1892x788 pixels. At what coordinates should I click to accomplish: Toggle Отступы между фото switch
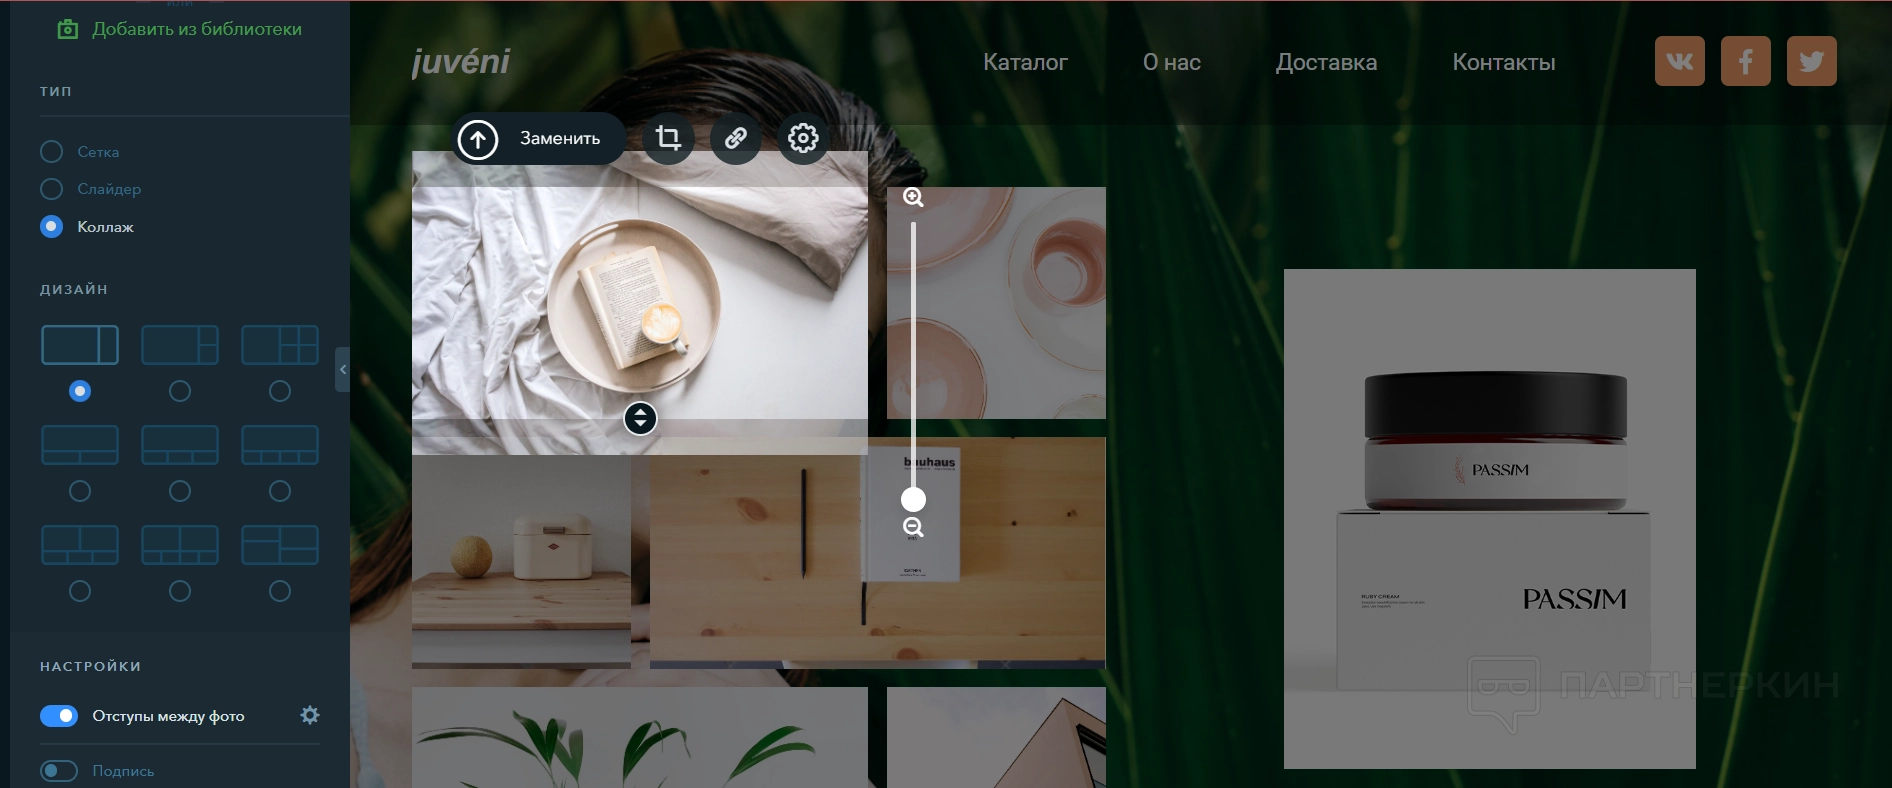tap(59, 716)
